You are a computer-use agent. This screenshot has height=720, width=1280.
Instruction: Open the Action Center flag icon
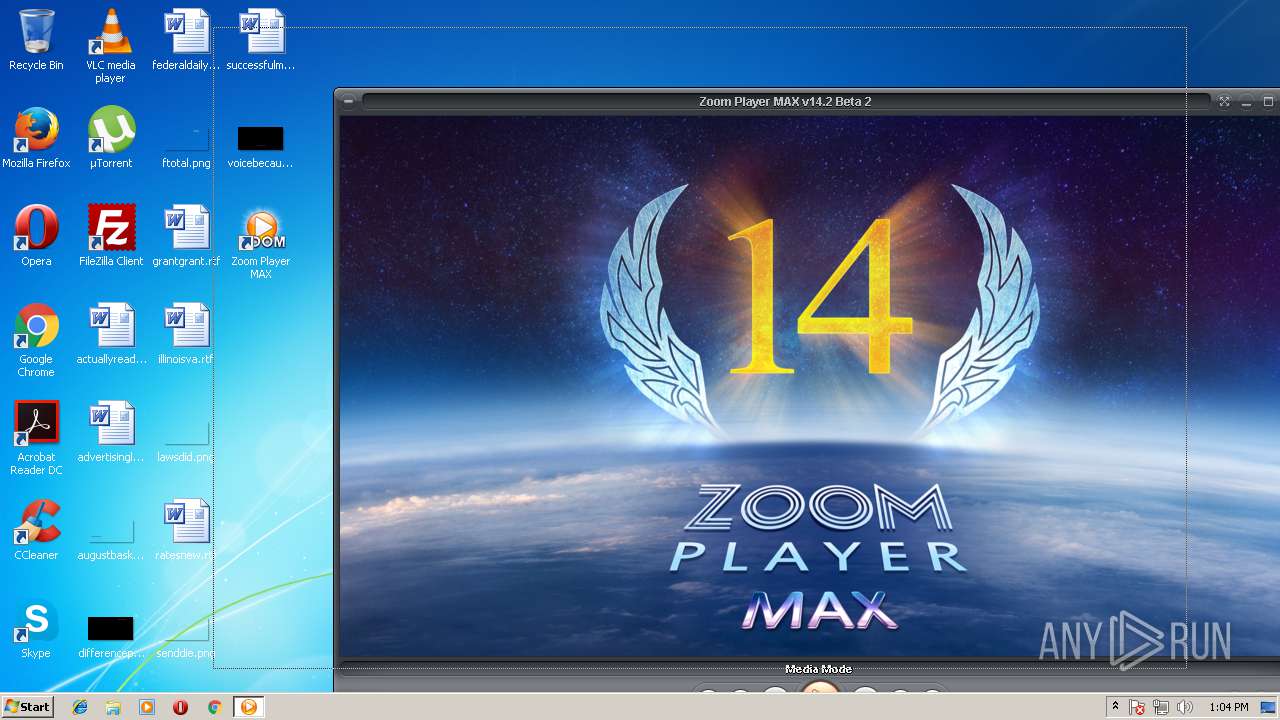tap(1137, 708)
